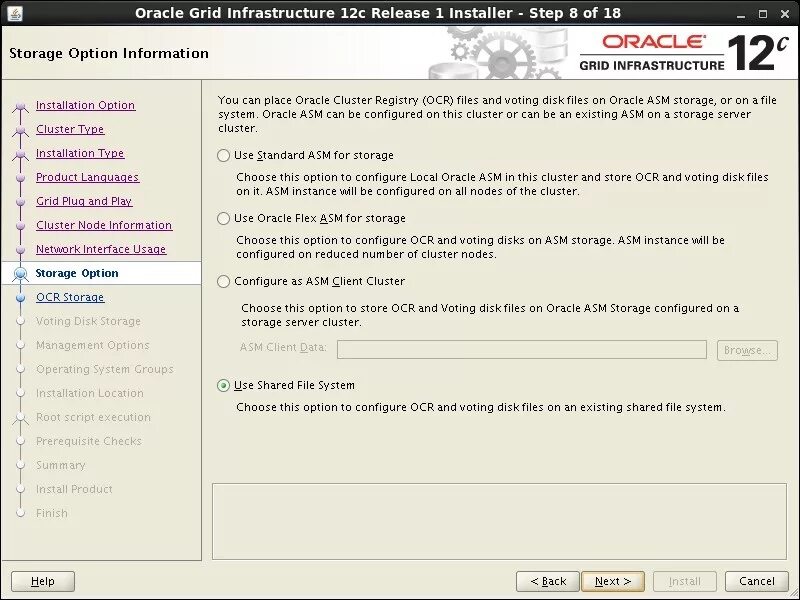Click the ASM Client Data field
The width and height of the screenshot is (800, 600).
[521, 349]
